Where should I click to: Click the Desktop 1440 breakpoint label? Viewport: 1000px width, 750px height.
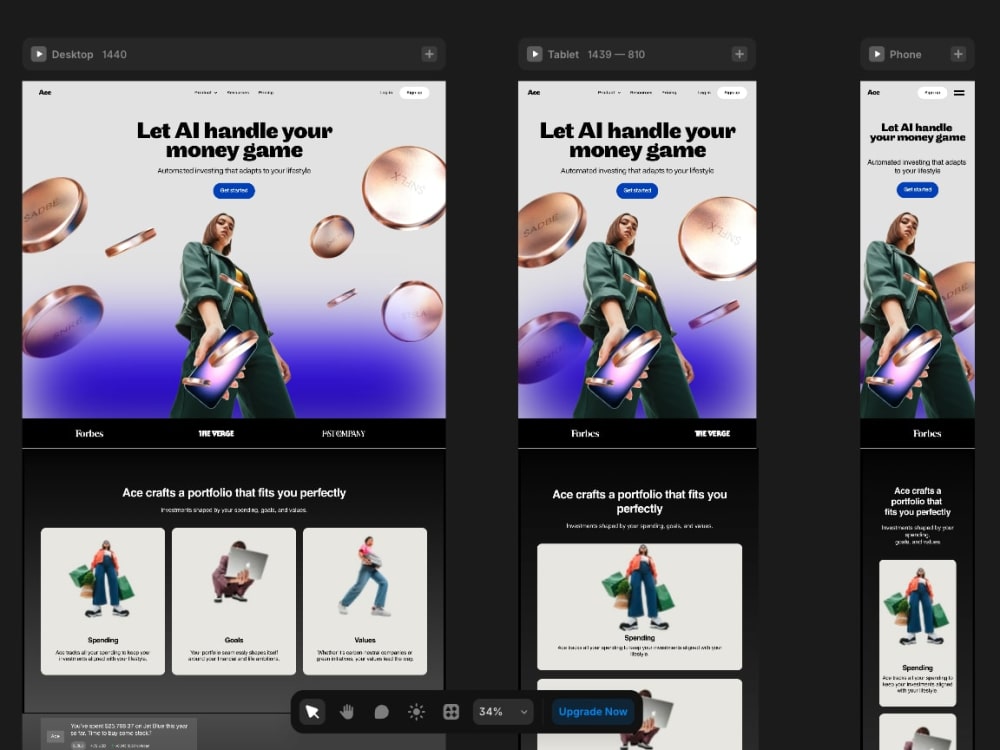point(89,54)
